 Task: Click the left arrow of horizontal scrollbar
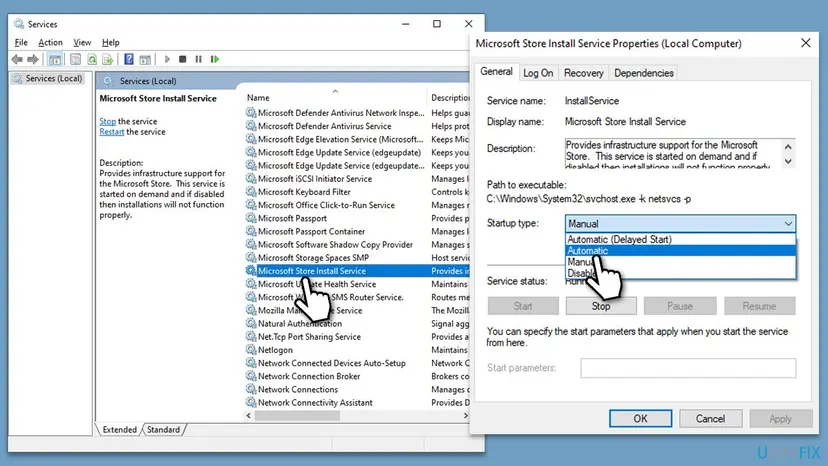[249, 416]
